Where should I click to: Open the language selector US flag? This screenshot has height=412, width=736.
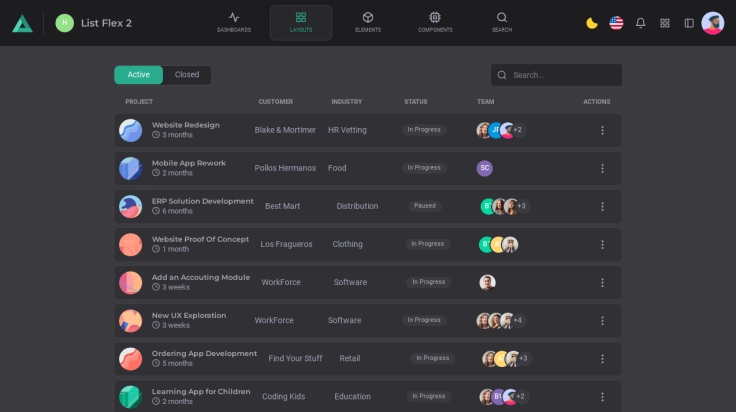click(616, 23)
